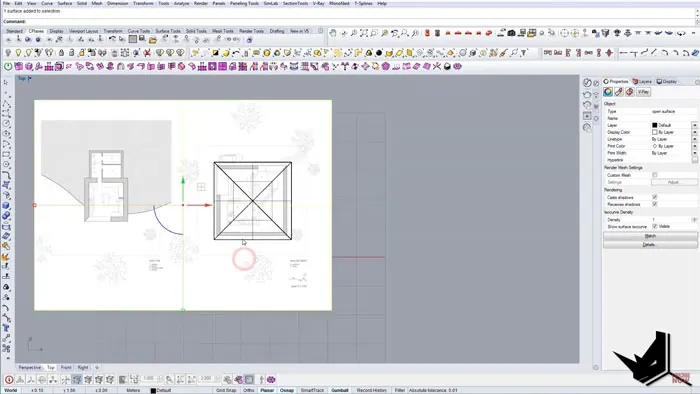Toggle Gumball in status bar

pyautogui.click(x=340, y=390)
